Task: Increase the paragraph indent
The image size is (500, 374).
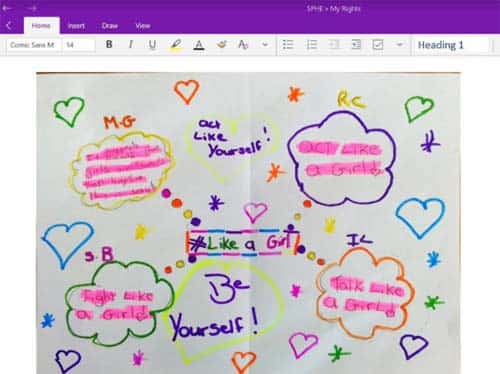Action: [x=356, y=45]
